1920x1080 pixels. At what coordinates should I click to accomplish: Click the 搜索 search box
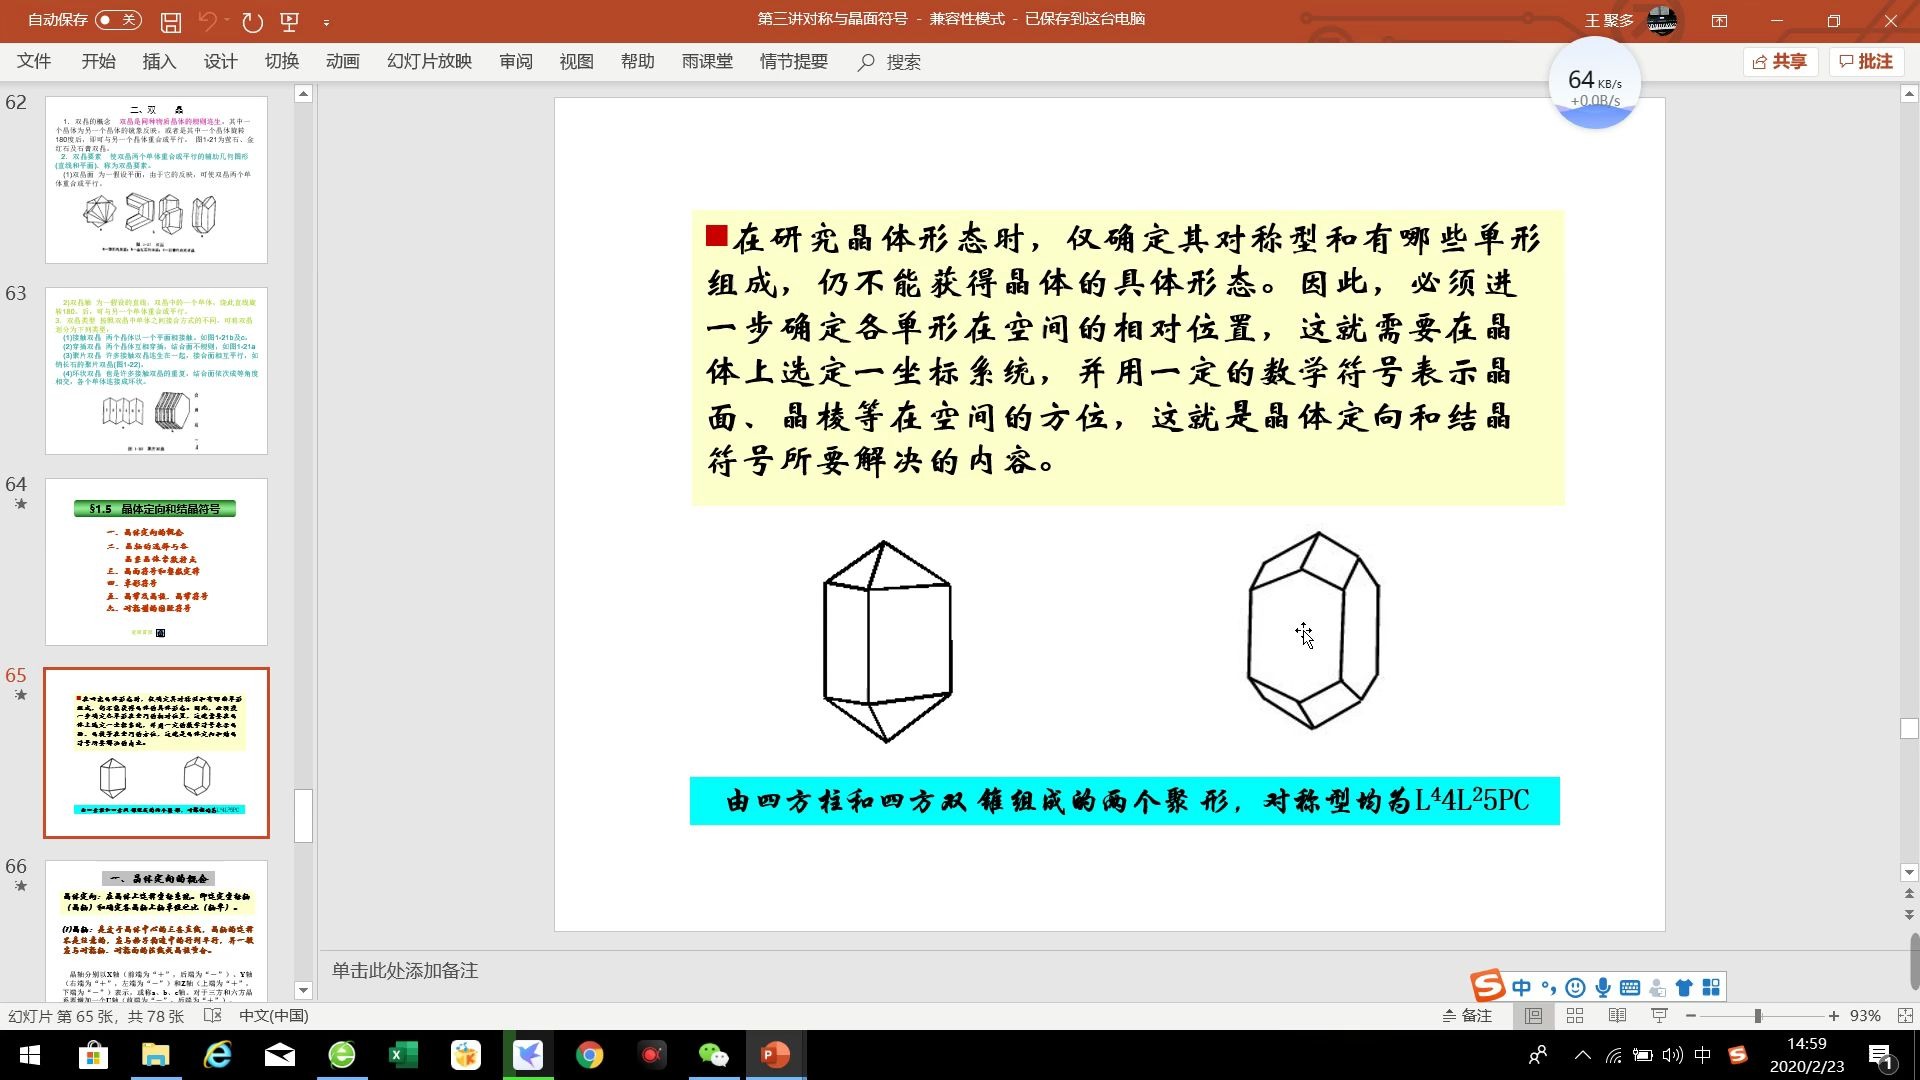click(x=890, y=62)
